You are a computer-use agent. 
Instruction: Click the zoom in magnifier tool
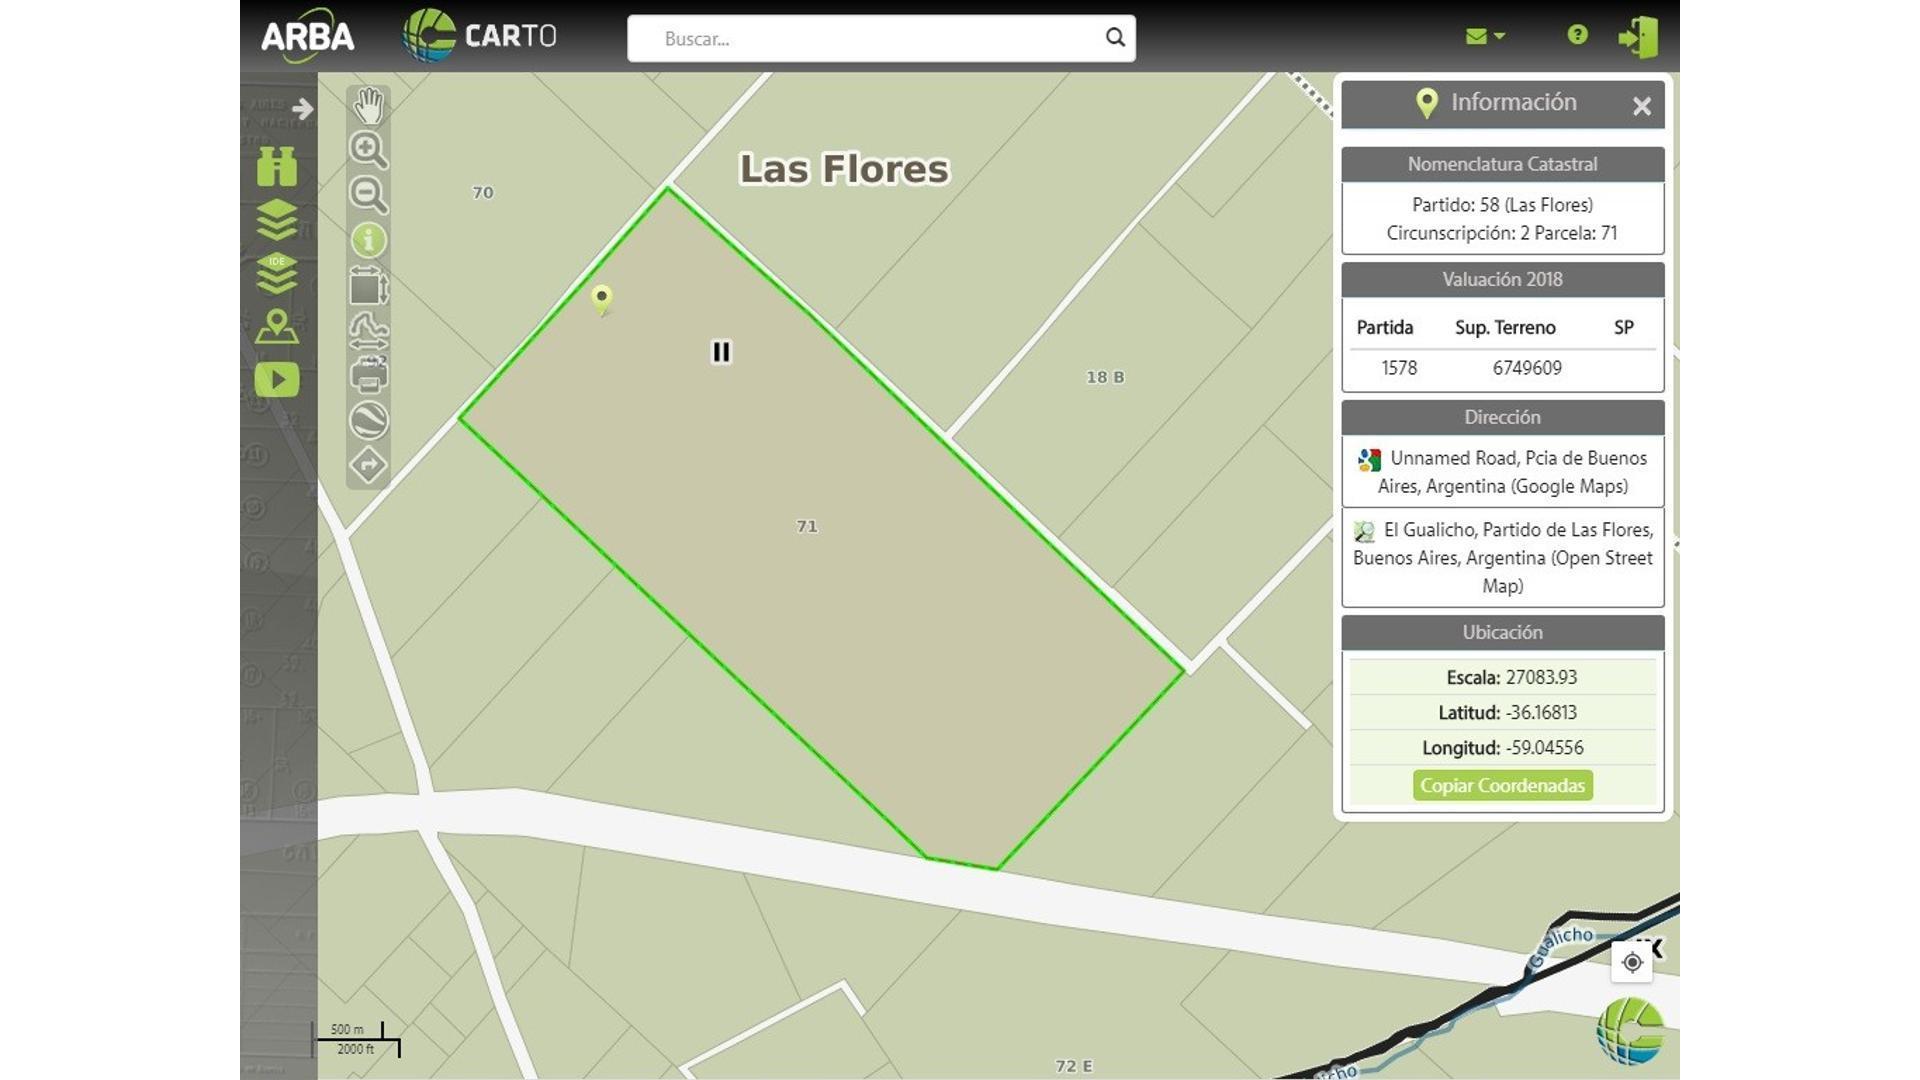click(368, 150)
